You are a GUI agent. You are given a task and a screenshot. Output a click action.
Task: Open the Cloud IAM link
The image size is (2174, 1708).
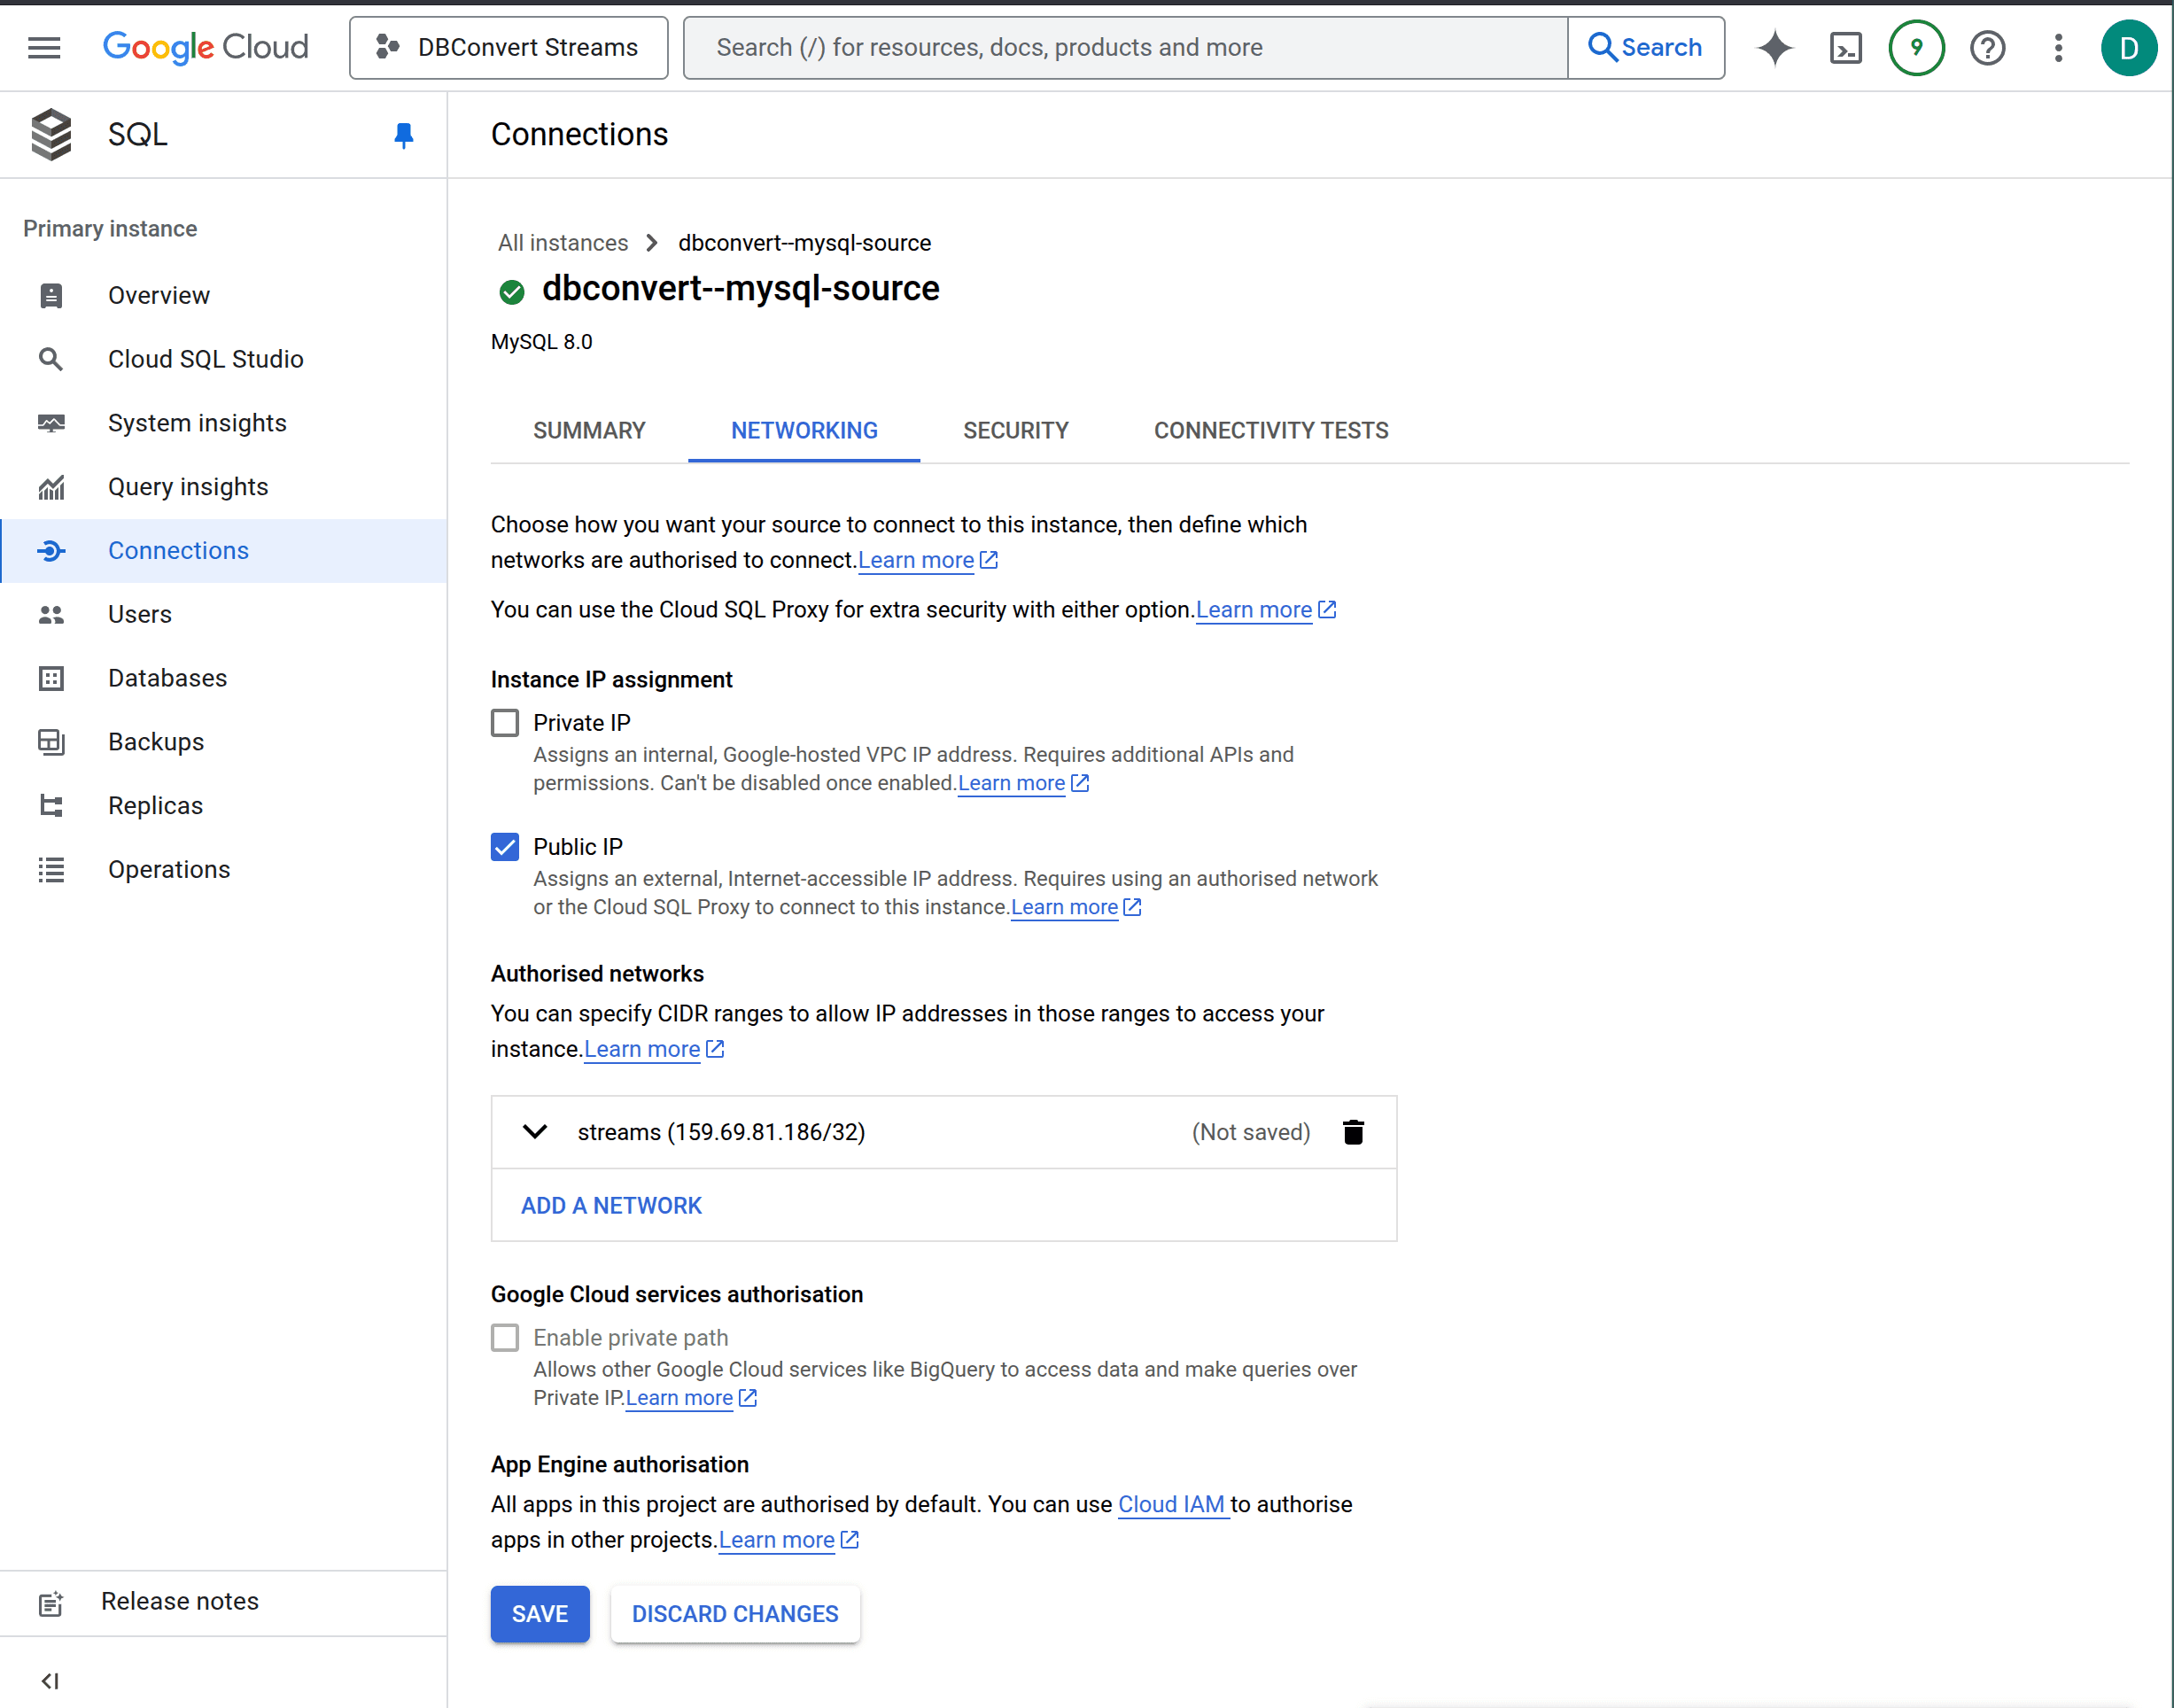point(1171,1504)
